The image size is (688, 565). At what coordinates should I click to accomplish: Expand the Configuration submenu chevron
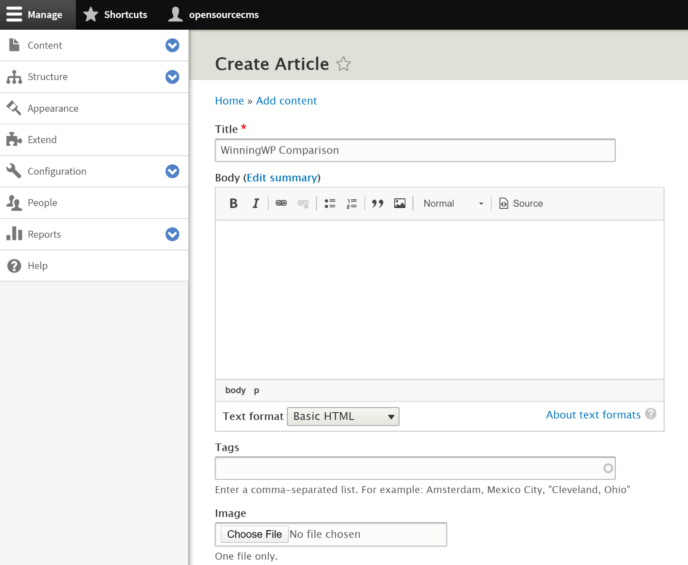(x=172, y=171)
